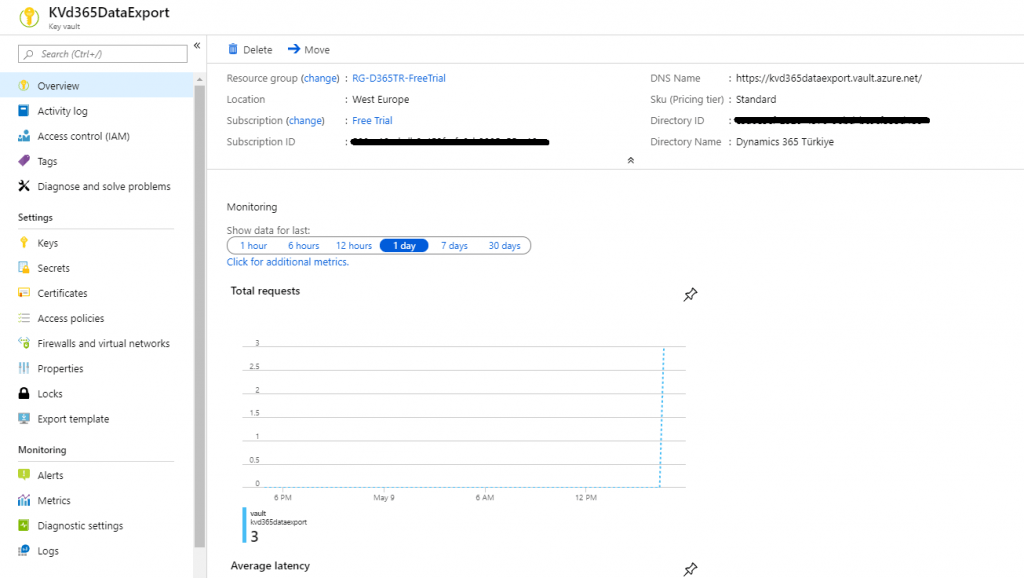1024x578 pixels.
Task: Open the Overview menu item
Action: (97, 86)
